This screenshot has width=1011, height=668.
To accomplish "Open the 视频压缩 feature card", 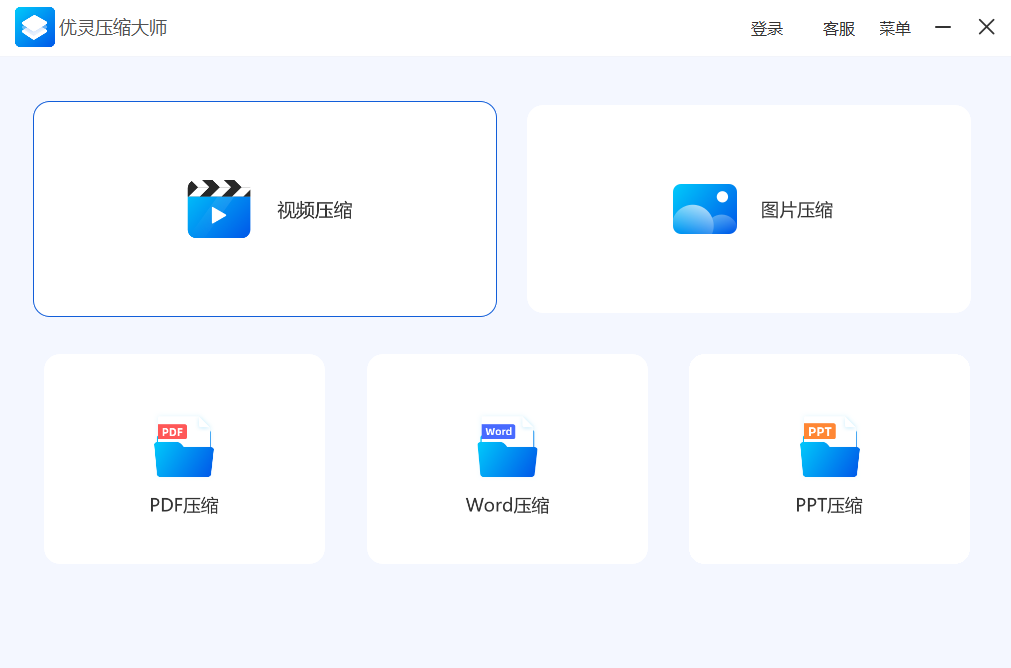I will coord(265,208).
